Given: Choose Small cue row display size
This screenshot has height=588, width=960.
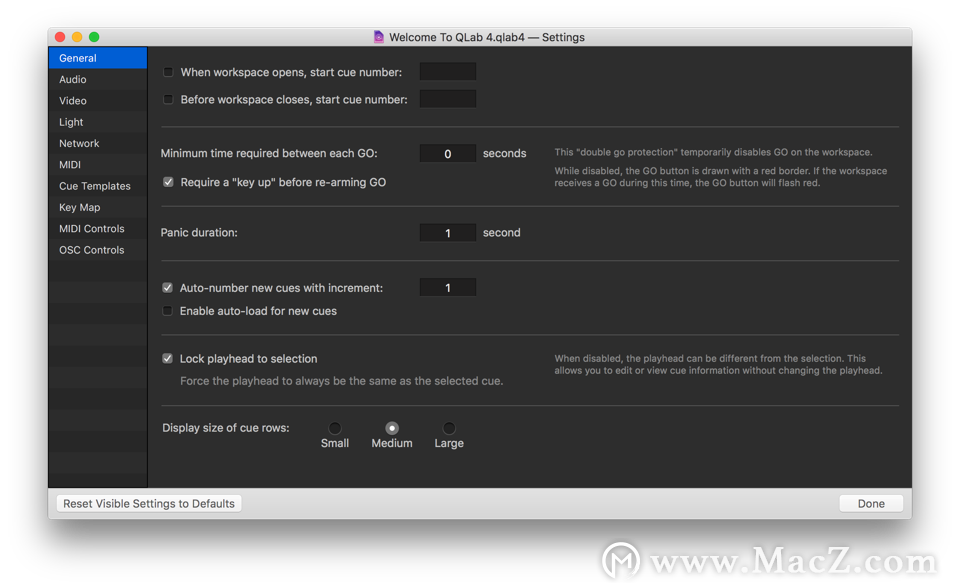Looking at the screenshot, I should 334,428.
